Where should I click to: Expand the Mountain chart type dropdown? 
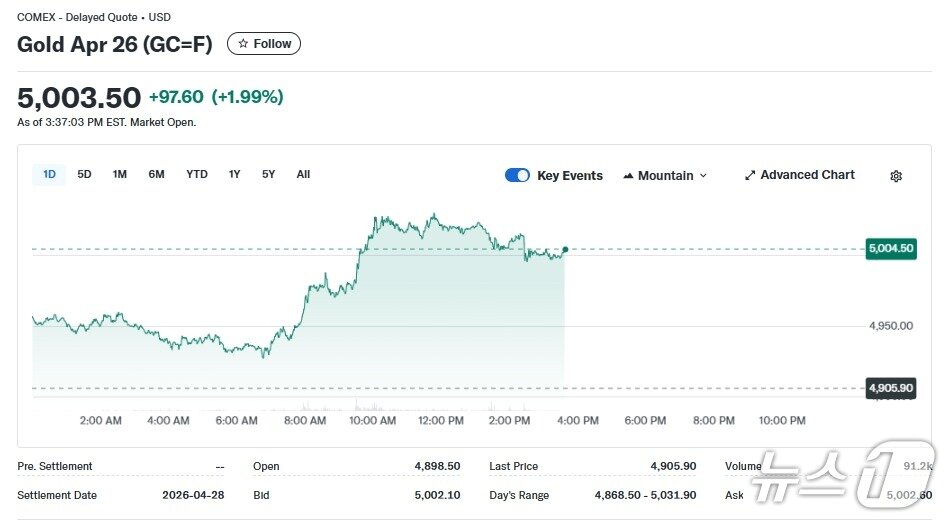(x=703, y=176)
